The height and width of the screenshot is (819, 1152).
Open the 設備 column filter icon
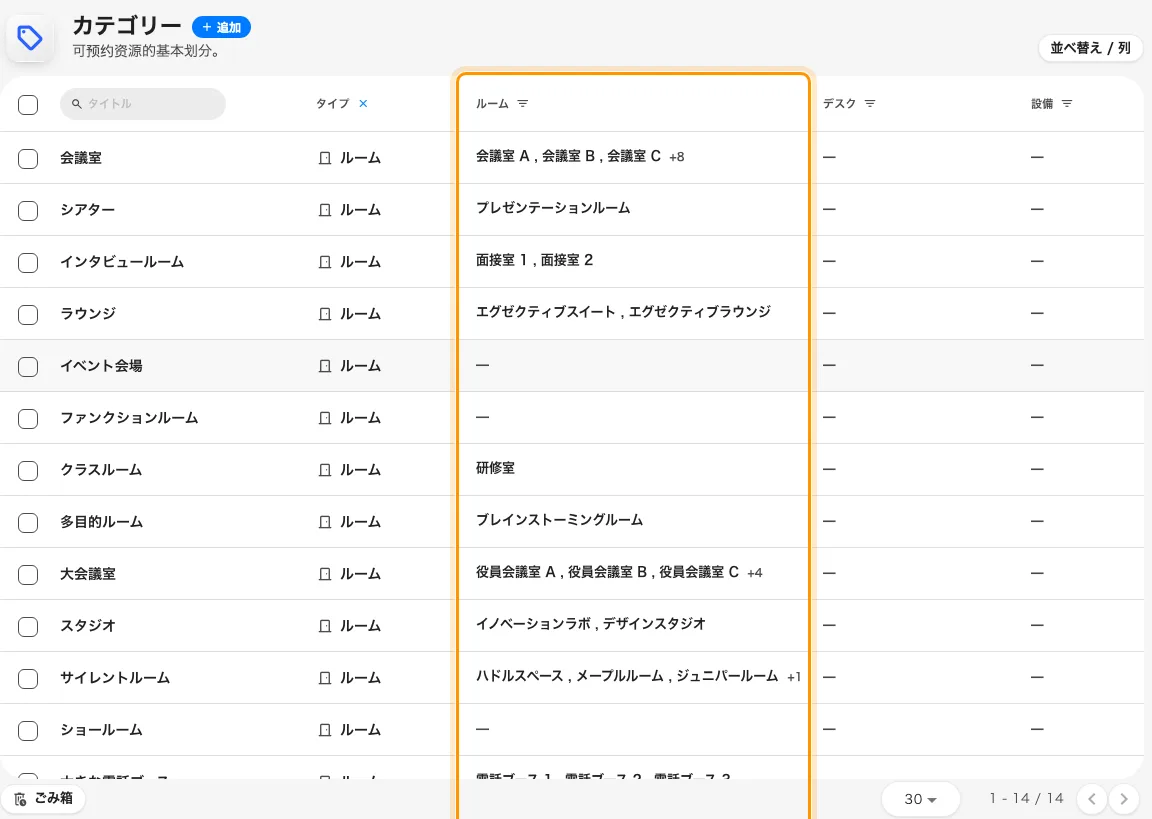1067,104
